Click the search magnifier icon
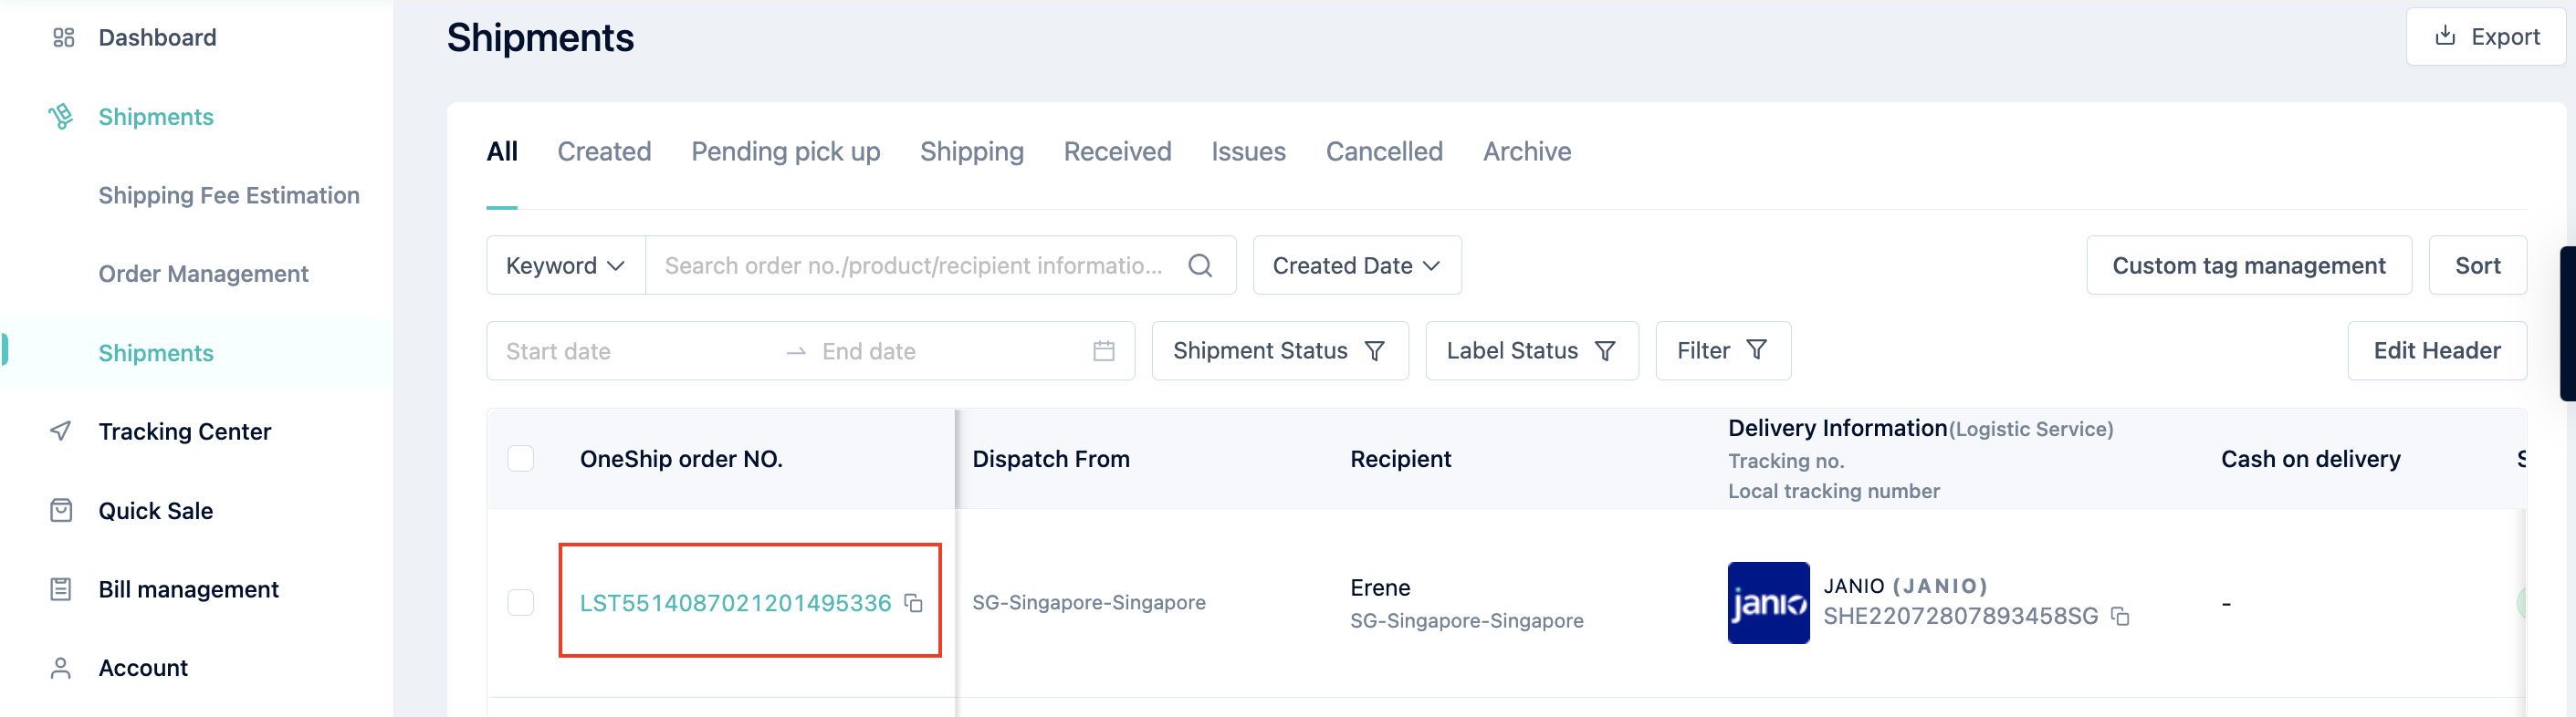The width and height of the screenshot is (2576, 717). pyautogui.click(x=1200, y=265)
